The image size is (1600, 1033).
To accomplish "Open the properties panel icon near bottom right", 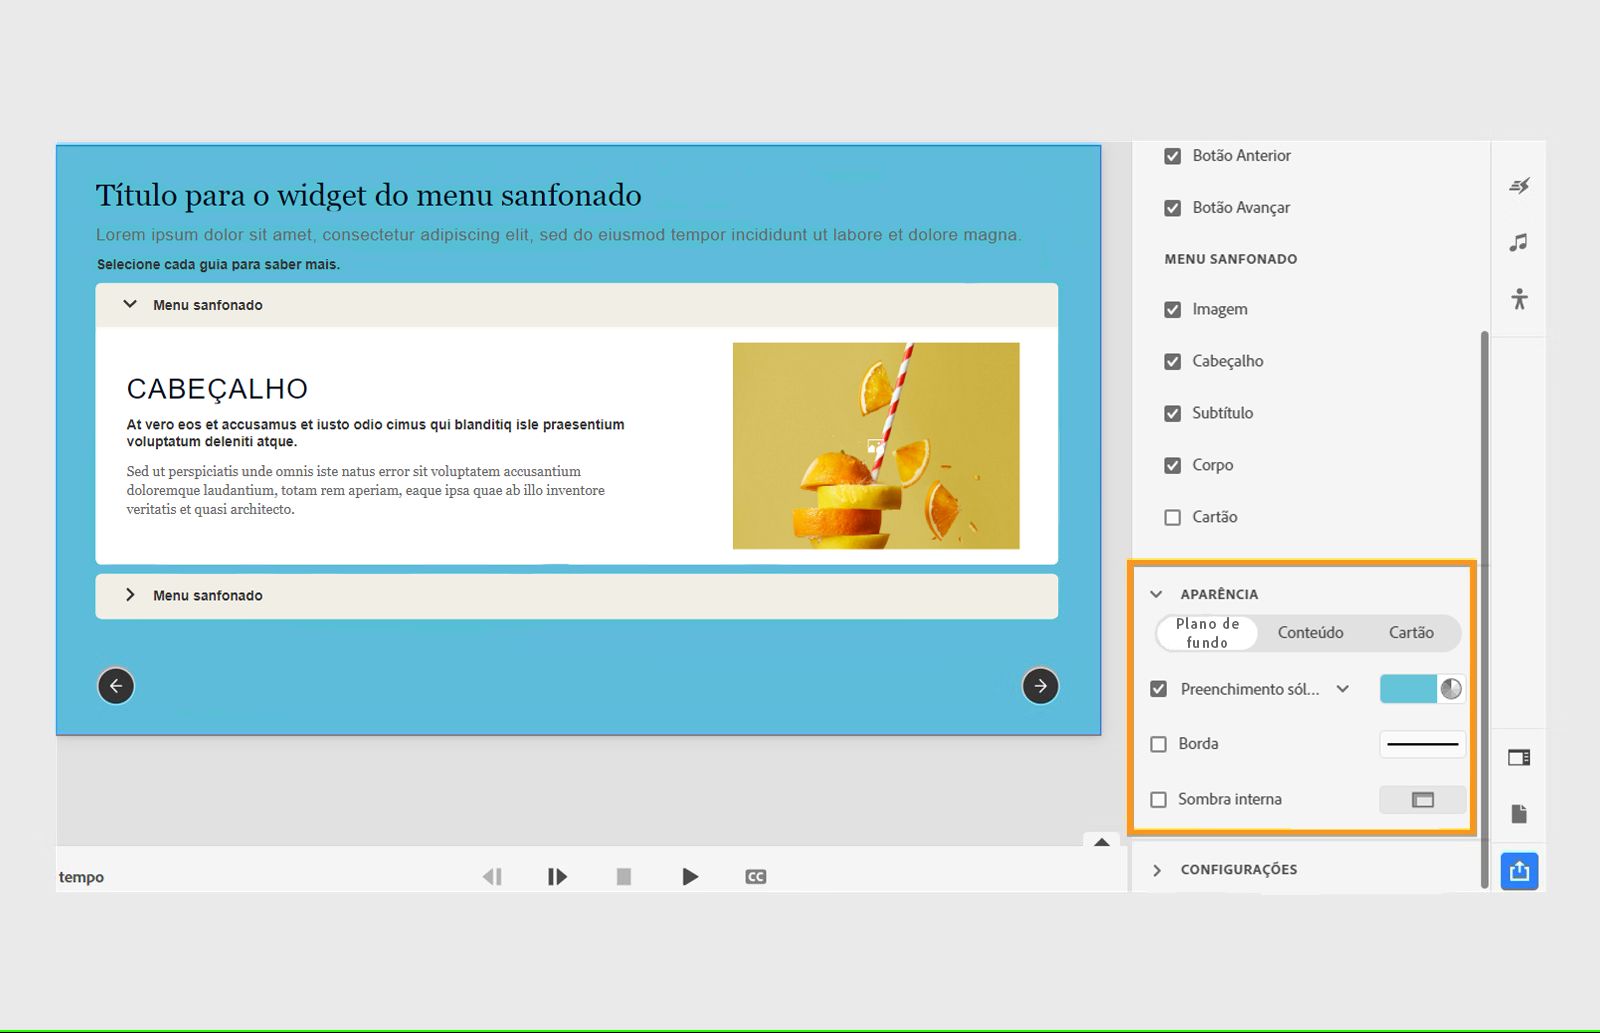I will pyautogui.click(x=1518, y=757).
